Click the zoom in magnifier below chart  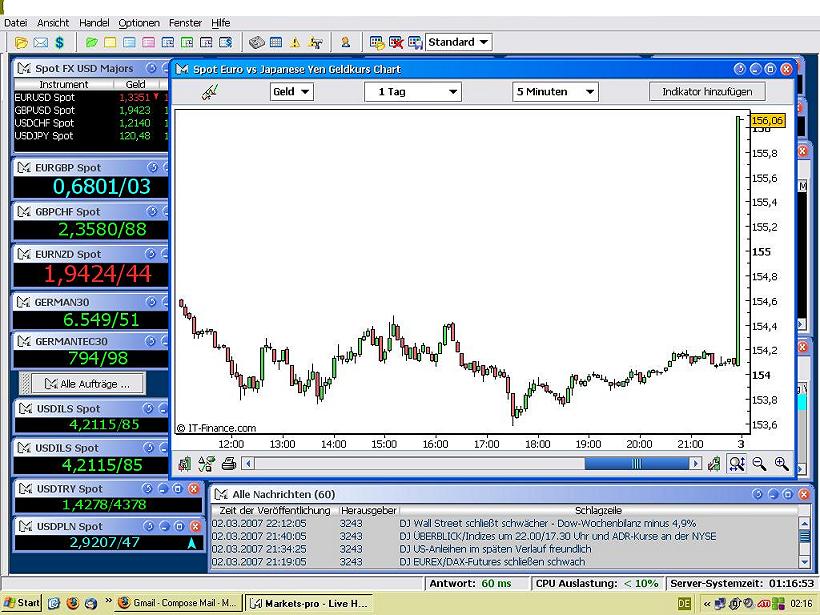(x=781, y=463)
